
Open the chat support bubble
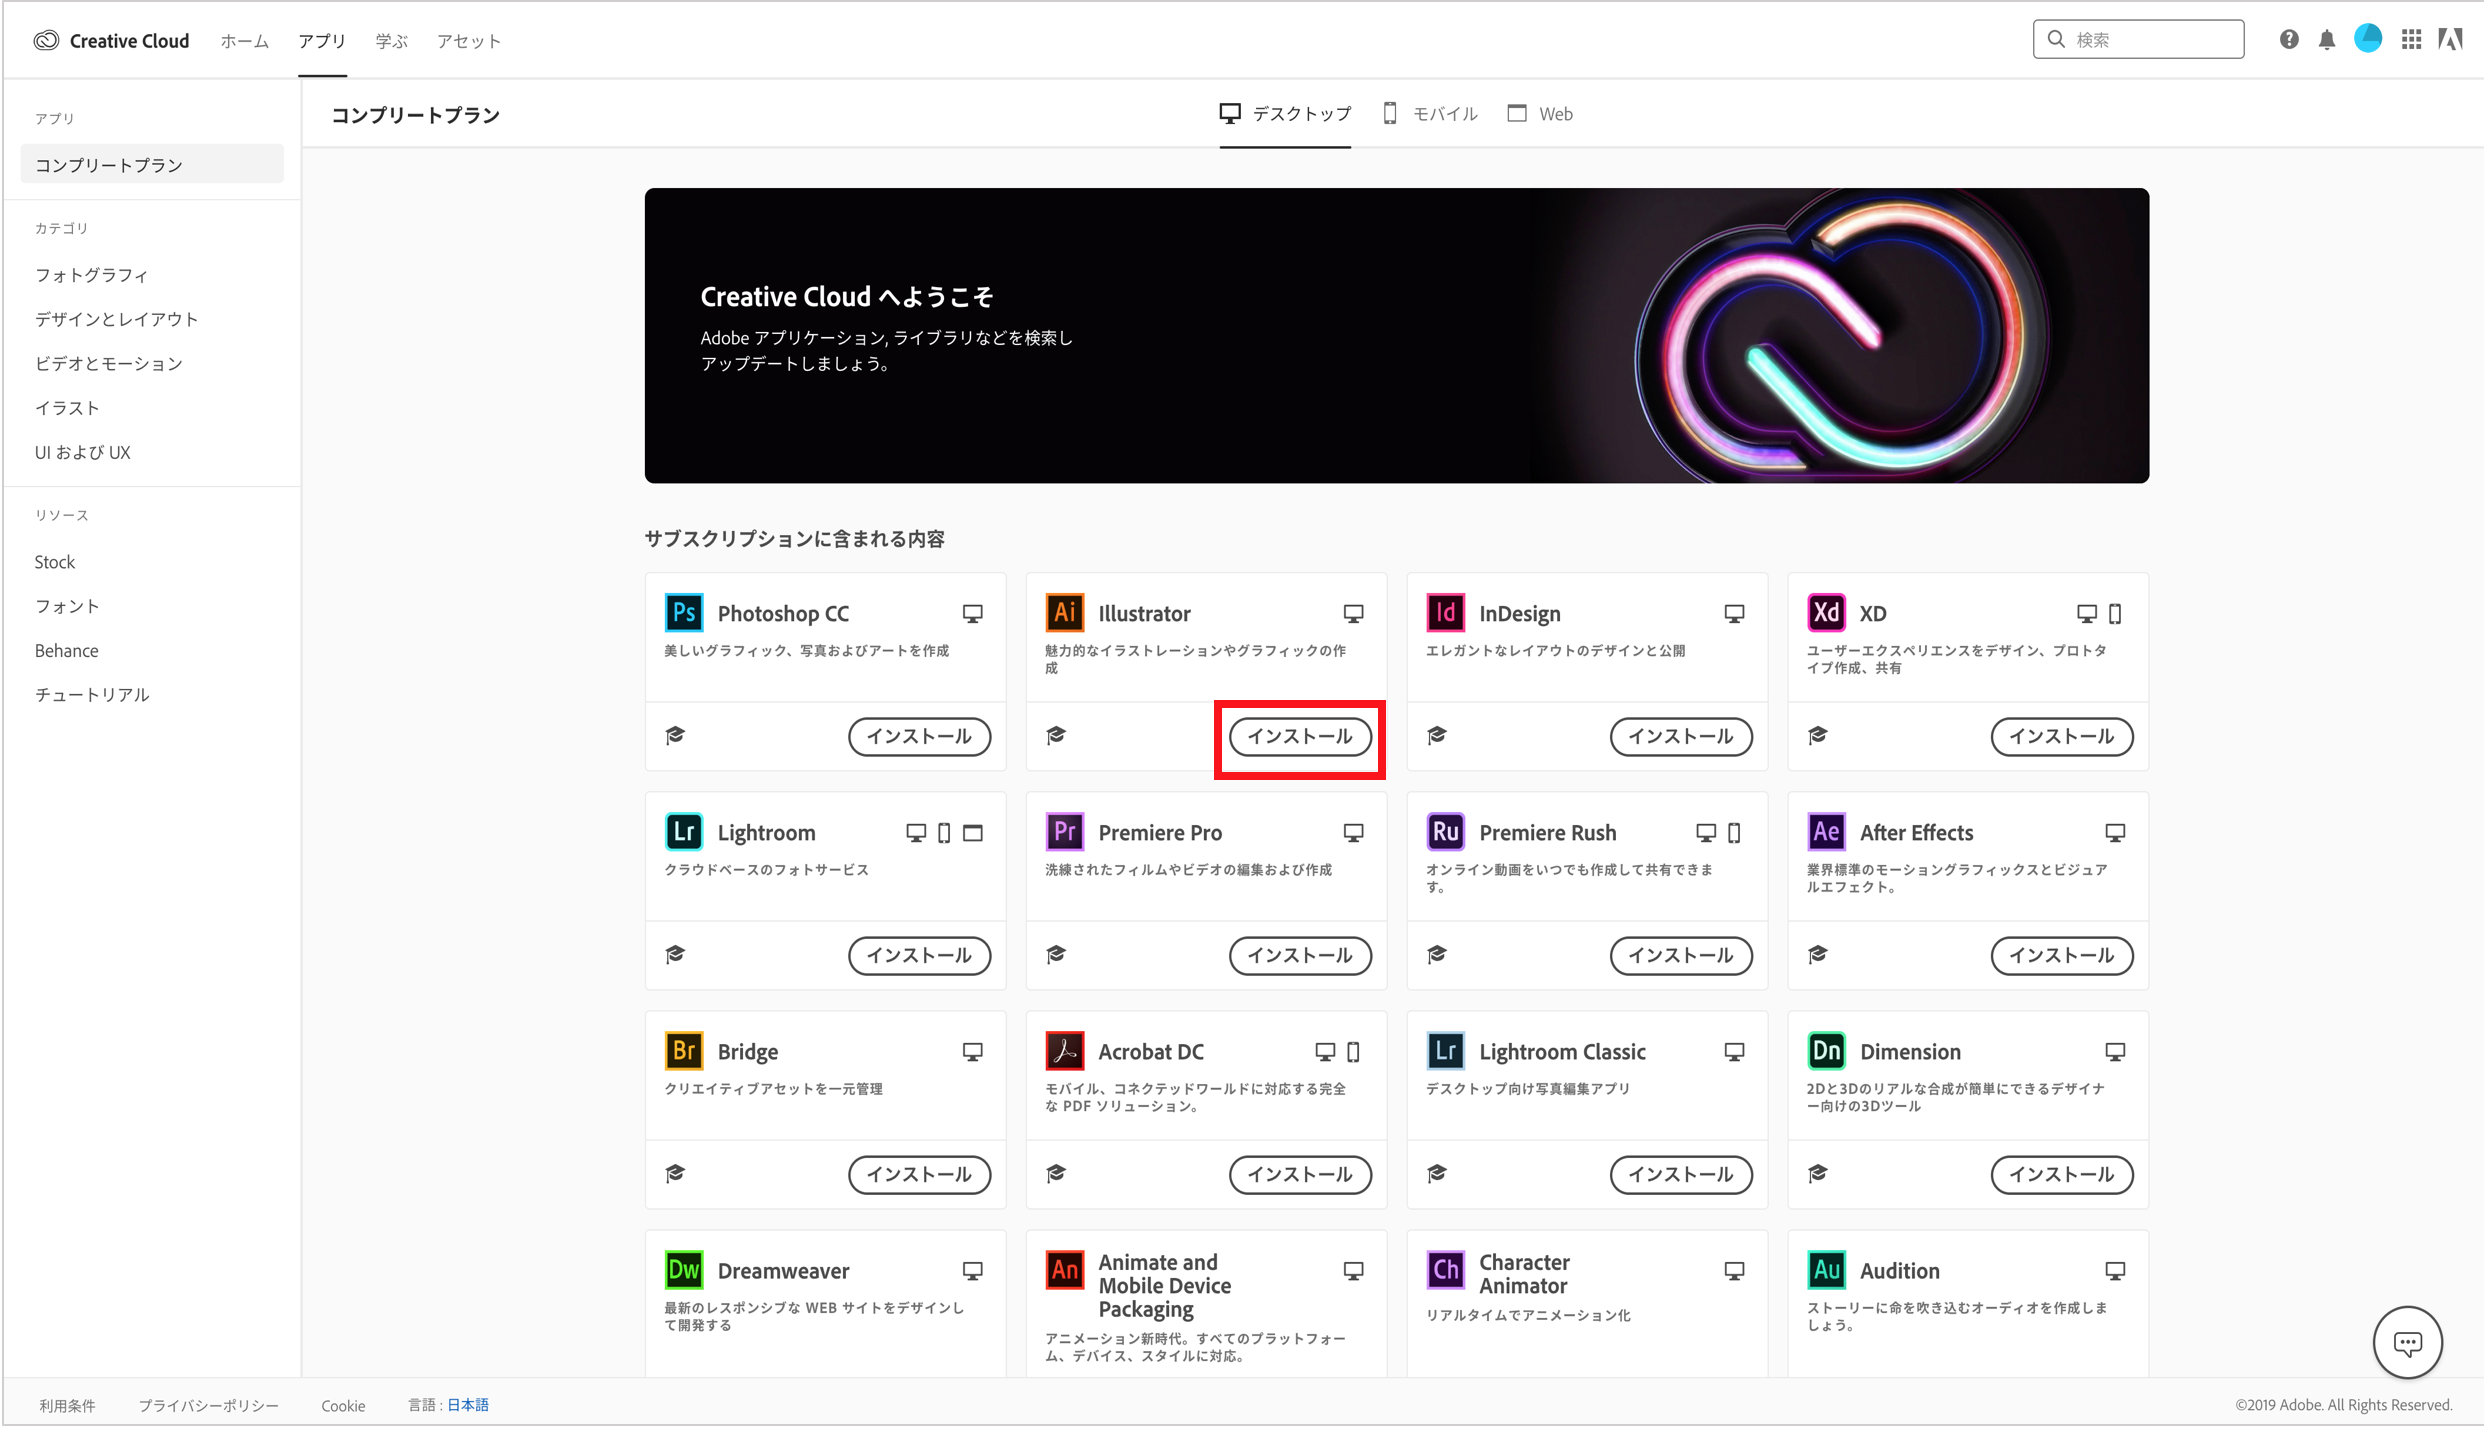tap(2408, 1342)
